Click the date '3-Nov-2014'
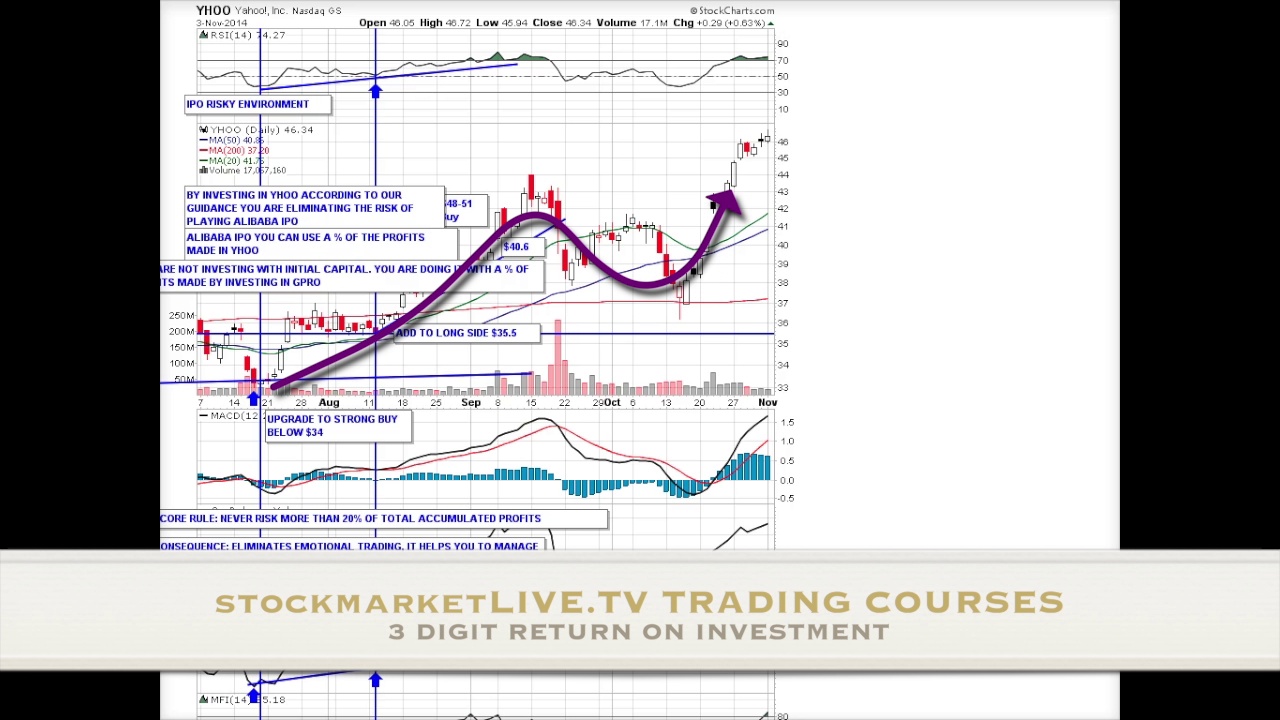The height and width of the screenshot is (720, 1280). pos(222,23)
